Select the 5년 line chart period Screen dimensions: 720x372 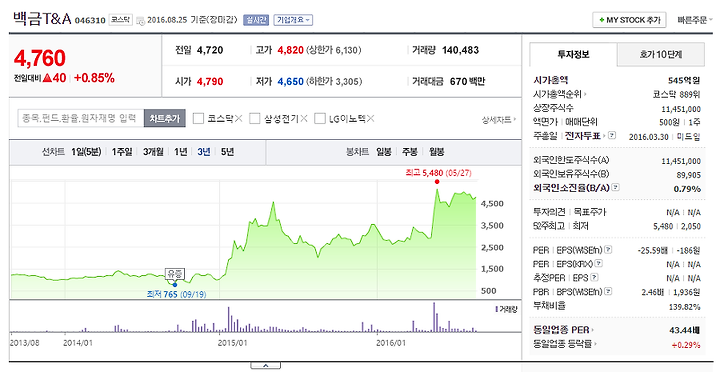(227, 152)
